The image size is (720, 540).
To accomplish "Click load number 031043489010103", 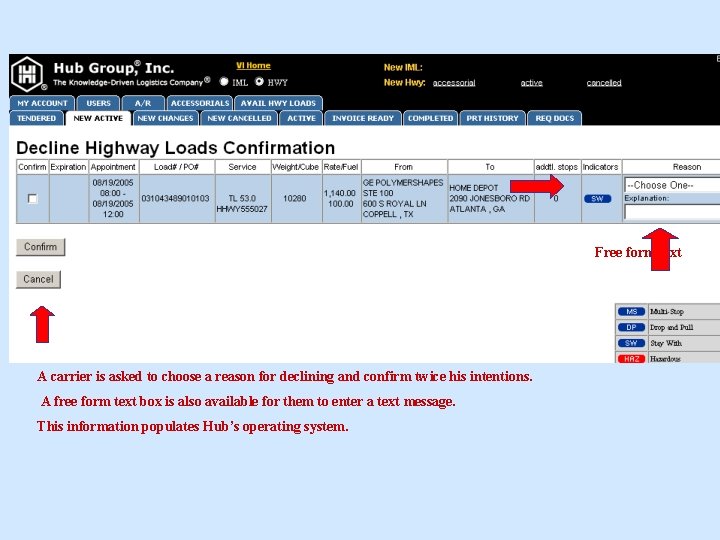I will coord(175,198).
